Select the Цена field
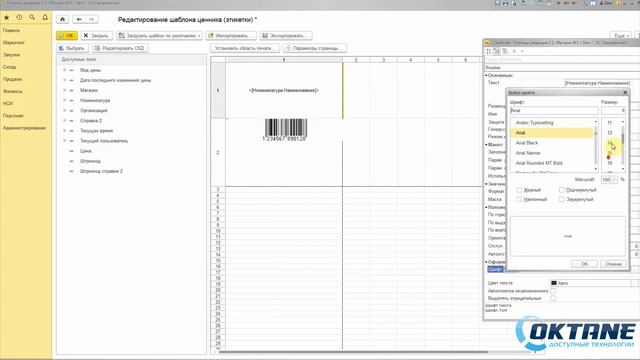This screenshot has height=360, width=640. click(x=86, y=151)
